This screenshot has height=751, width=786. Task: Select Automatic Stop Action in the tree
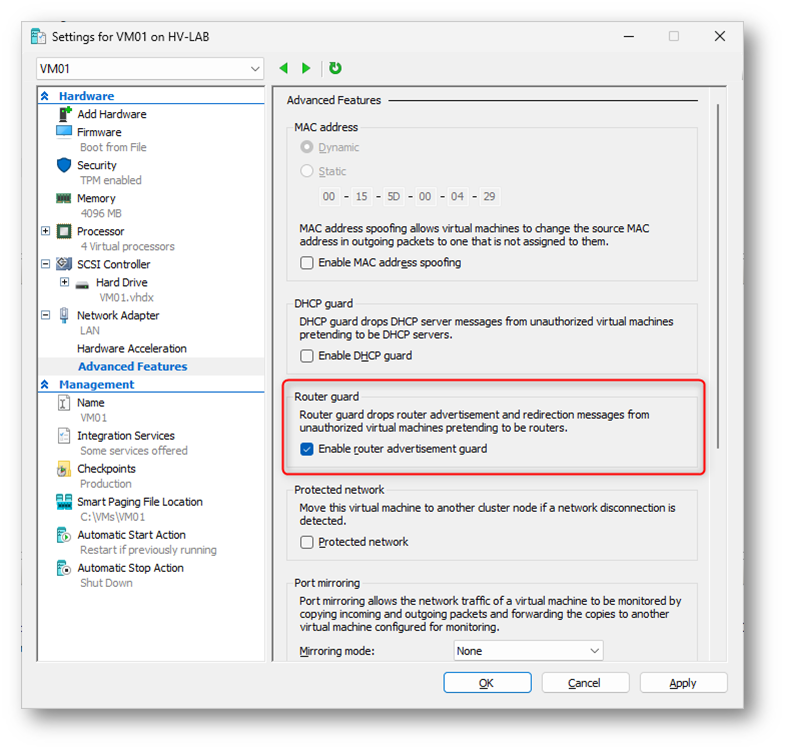tap(130, 568)
